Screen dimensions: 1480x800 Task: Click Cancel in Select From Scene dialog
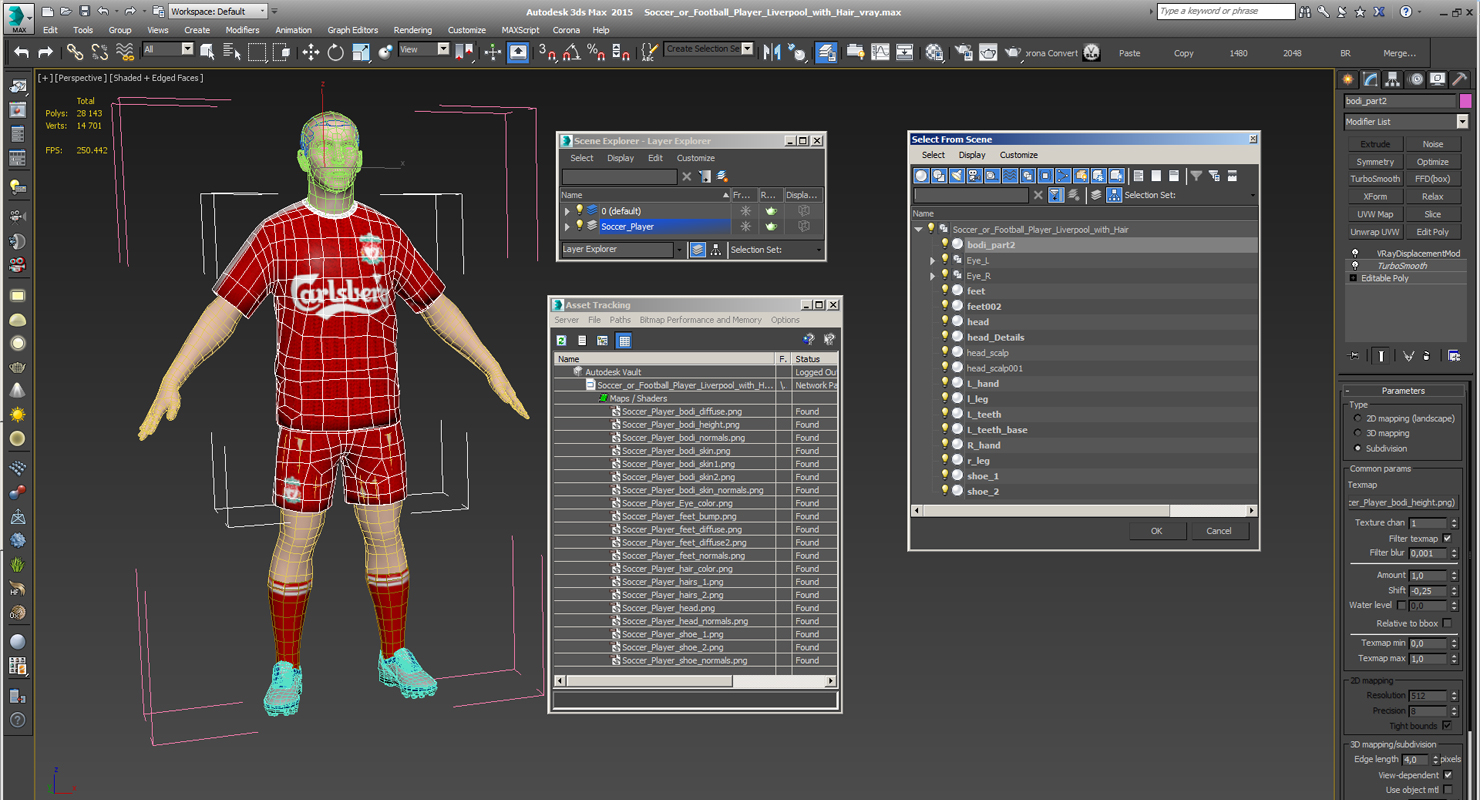(1219, 531)
